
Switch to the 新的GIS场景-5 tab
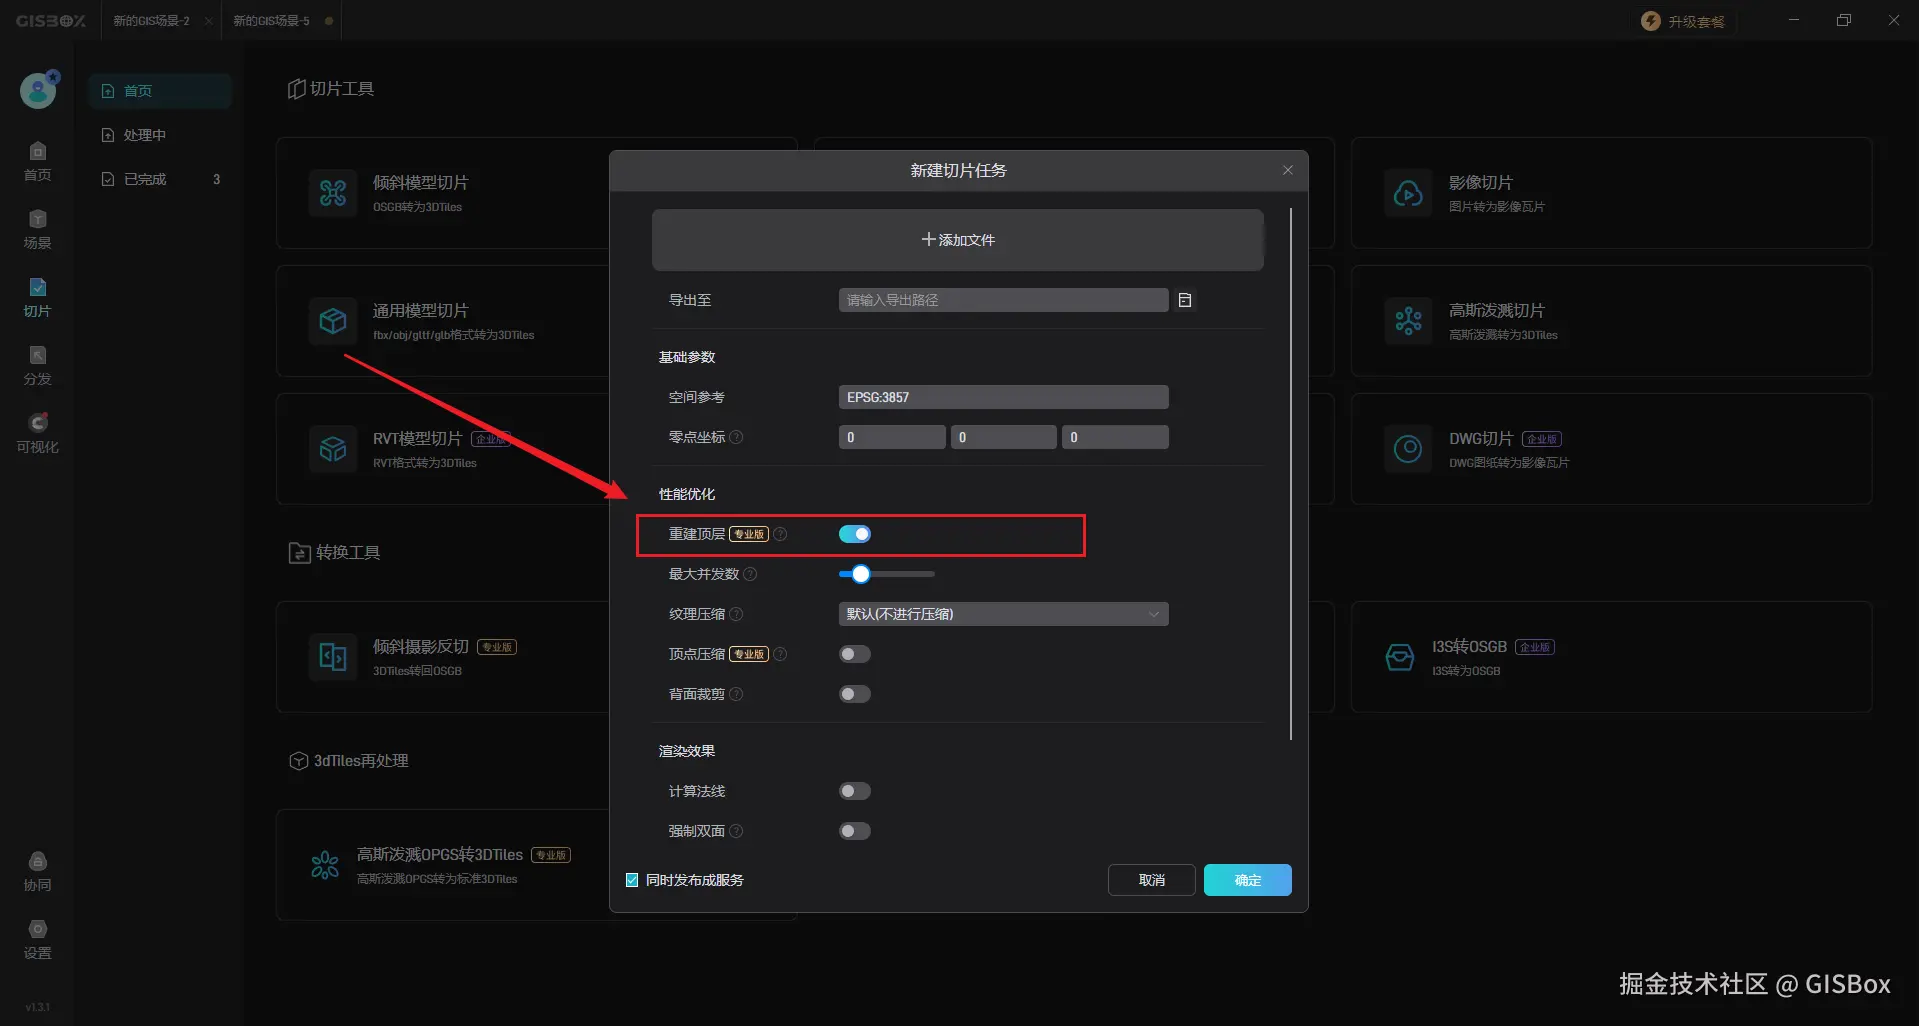pos(271,21)
